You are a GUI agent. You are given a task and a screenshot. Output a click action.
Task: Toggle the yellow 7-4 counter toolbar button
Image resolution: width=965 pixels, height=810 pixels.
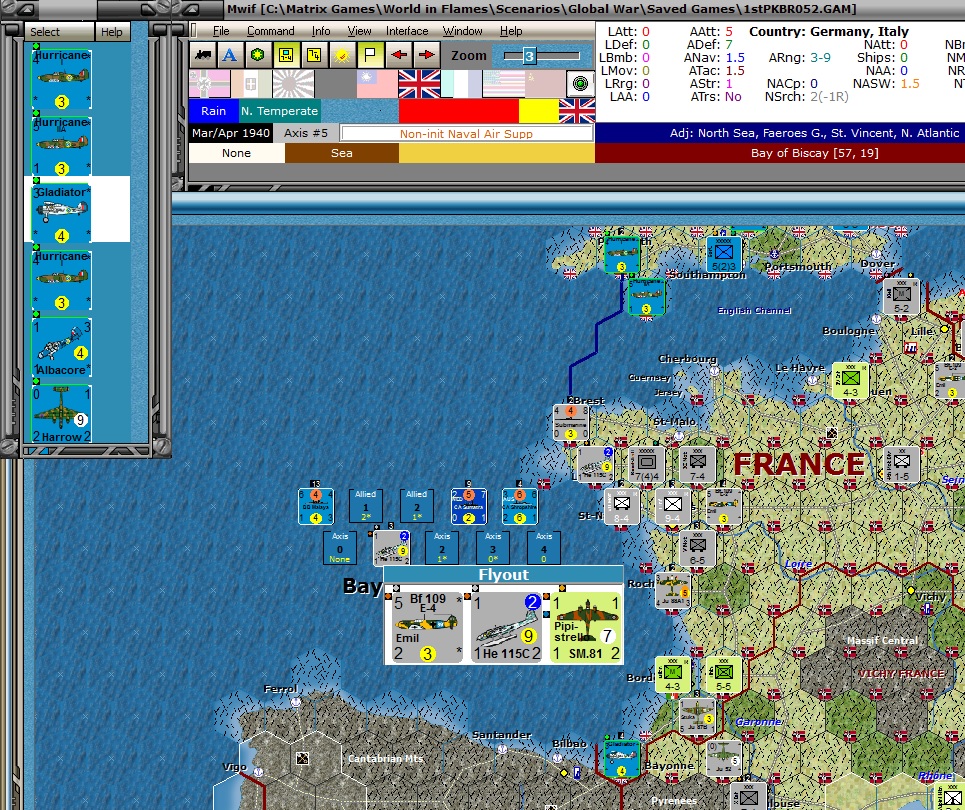(x=314, y=55)
